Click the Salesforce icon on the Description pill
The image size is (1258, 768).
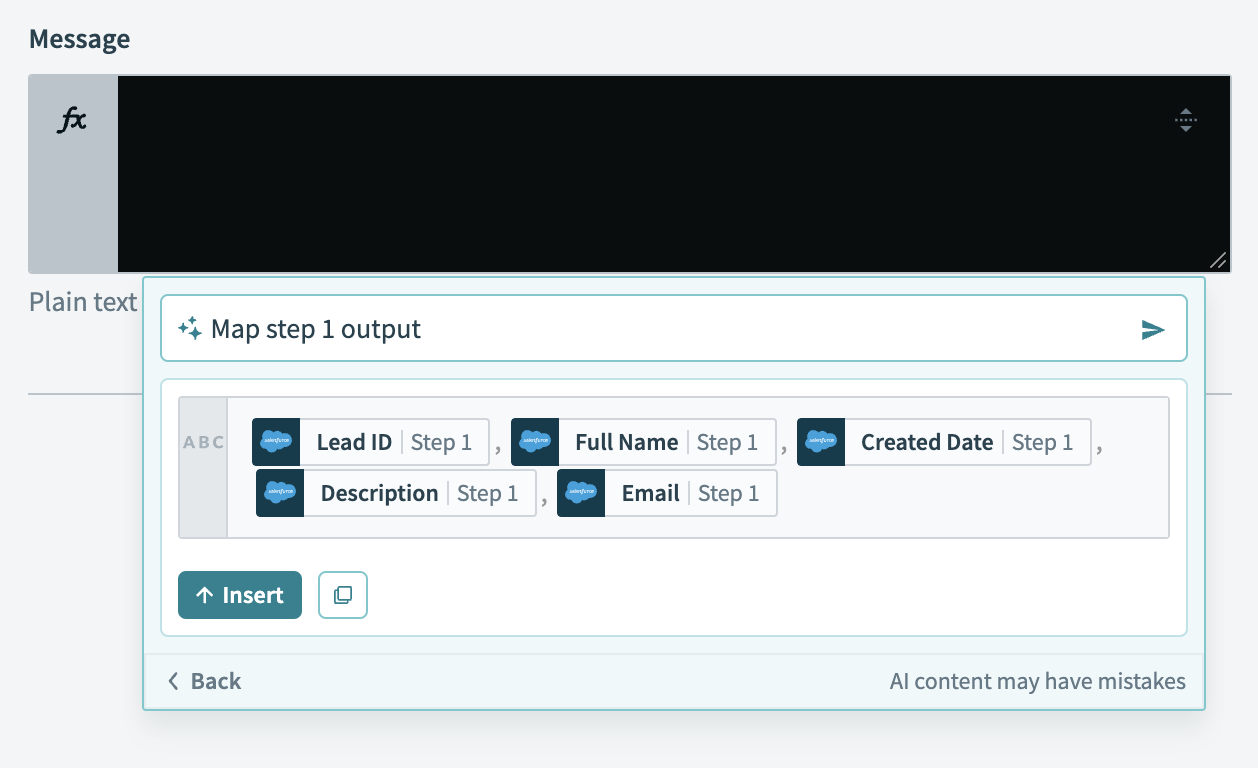[x=280, y=493]
